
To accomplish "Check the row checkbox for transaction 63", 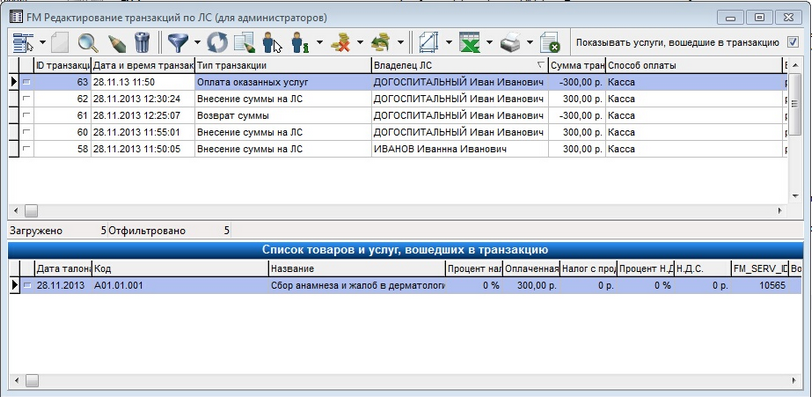I will click(x=26, y=82).
